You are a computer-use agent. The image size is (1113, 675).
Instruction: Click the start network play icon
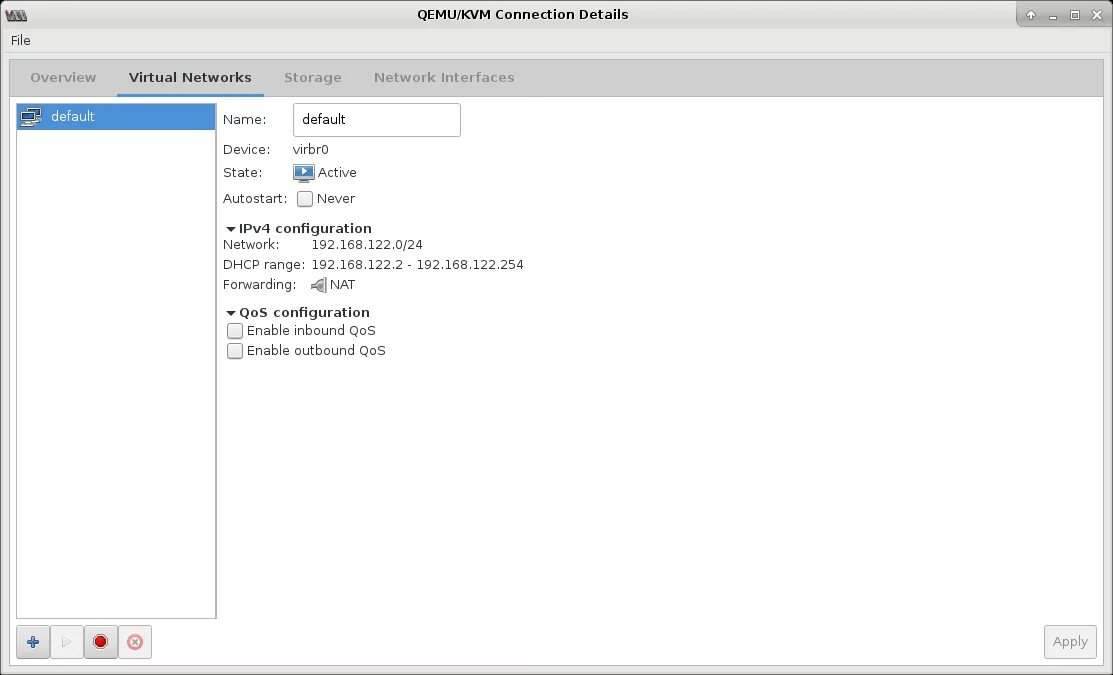pyautogui.click(x=67, y=642)
